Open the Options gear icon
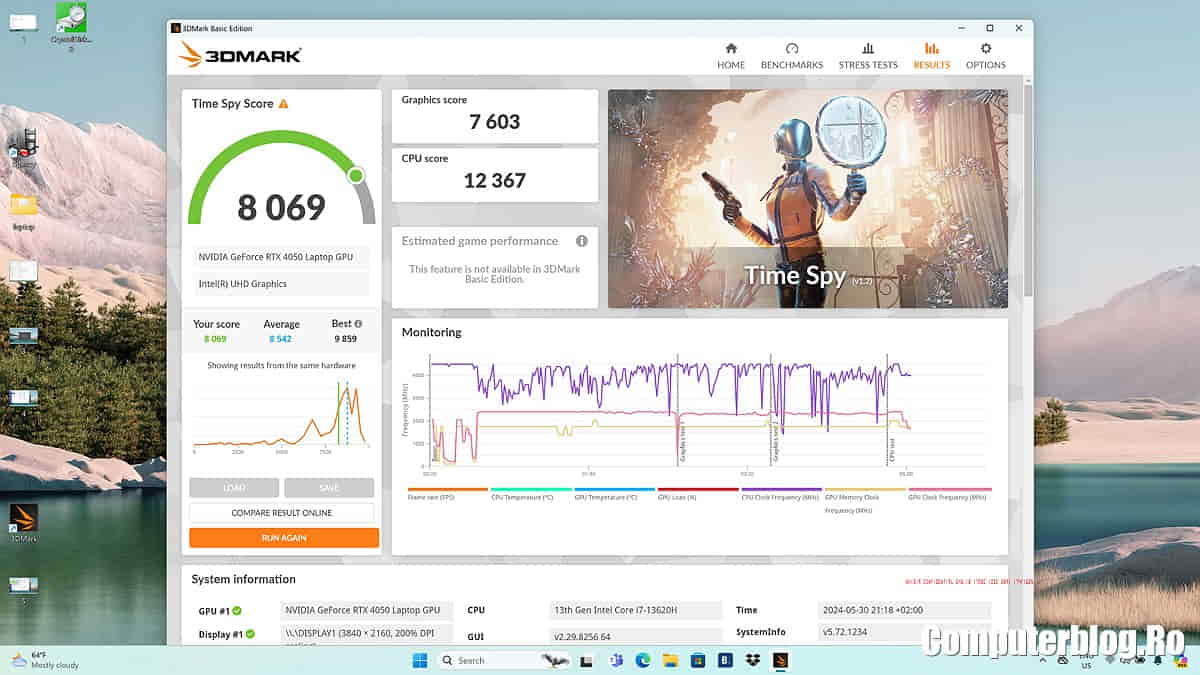 pos(985,49)
